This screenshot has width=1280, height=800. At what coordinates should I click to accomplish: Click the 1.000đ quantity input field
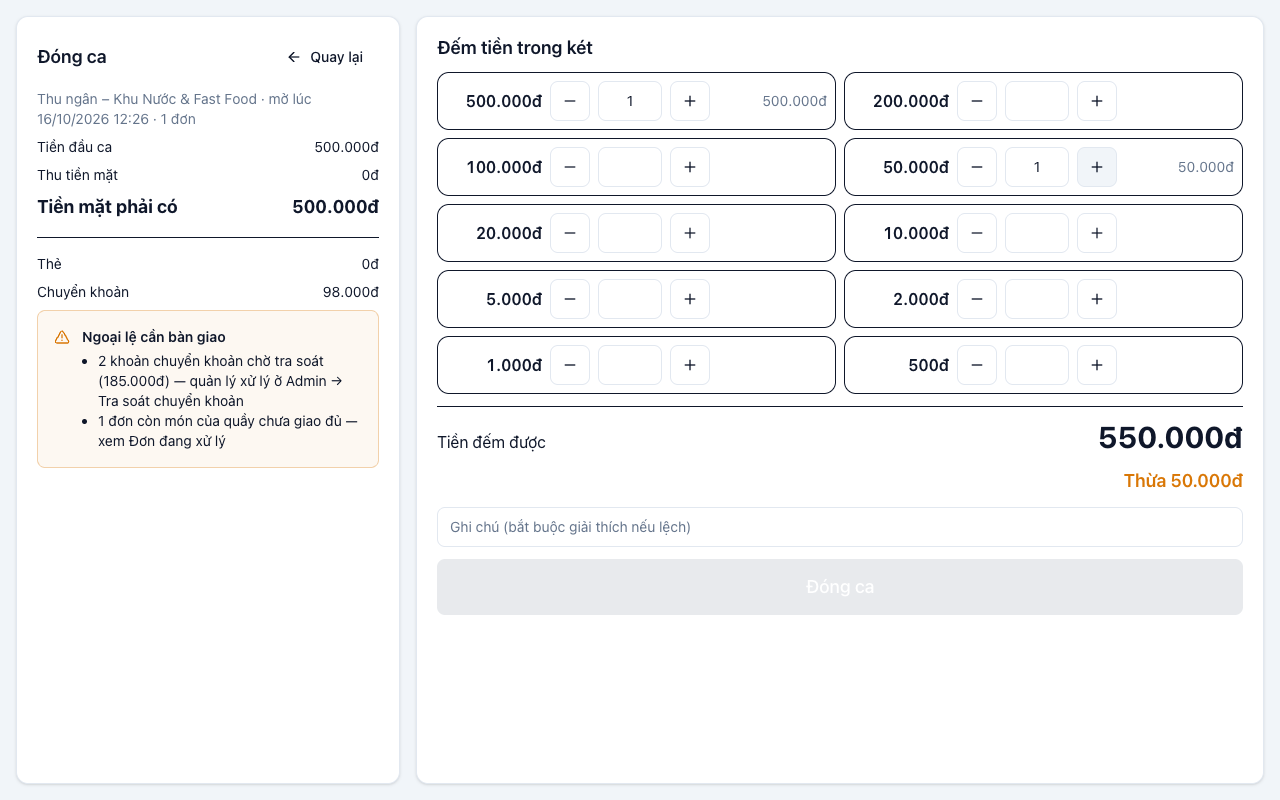pos(630,365)
